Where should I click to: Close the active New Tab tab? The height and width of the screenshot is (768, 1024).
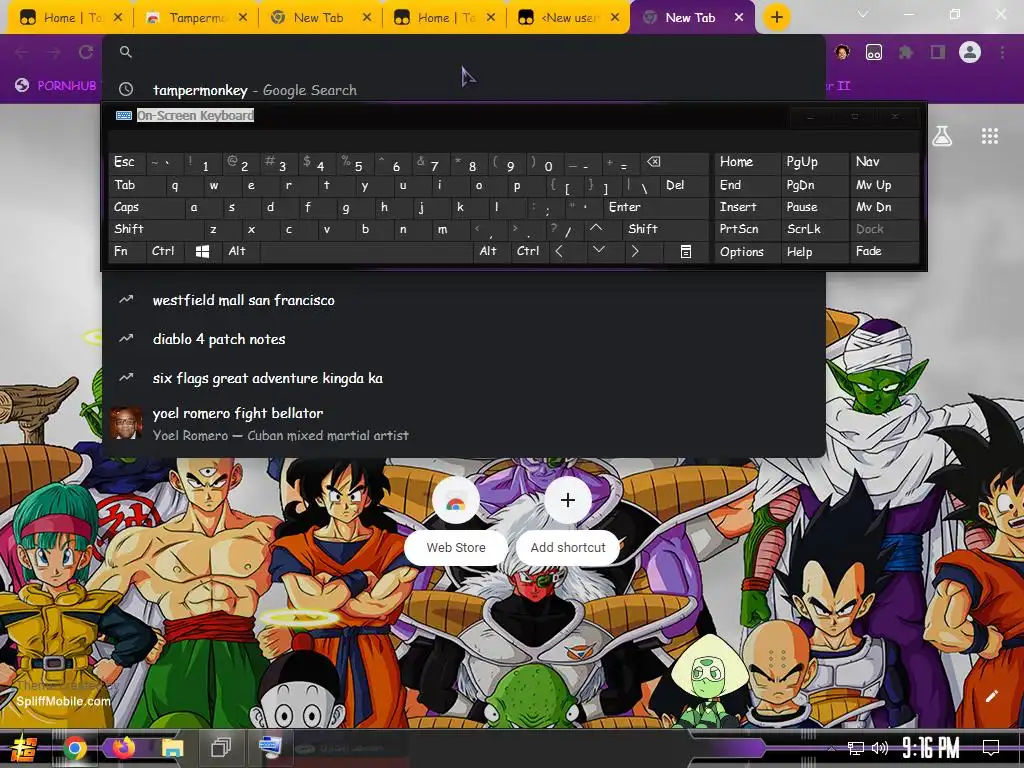tap(739, 18)
